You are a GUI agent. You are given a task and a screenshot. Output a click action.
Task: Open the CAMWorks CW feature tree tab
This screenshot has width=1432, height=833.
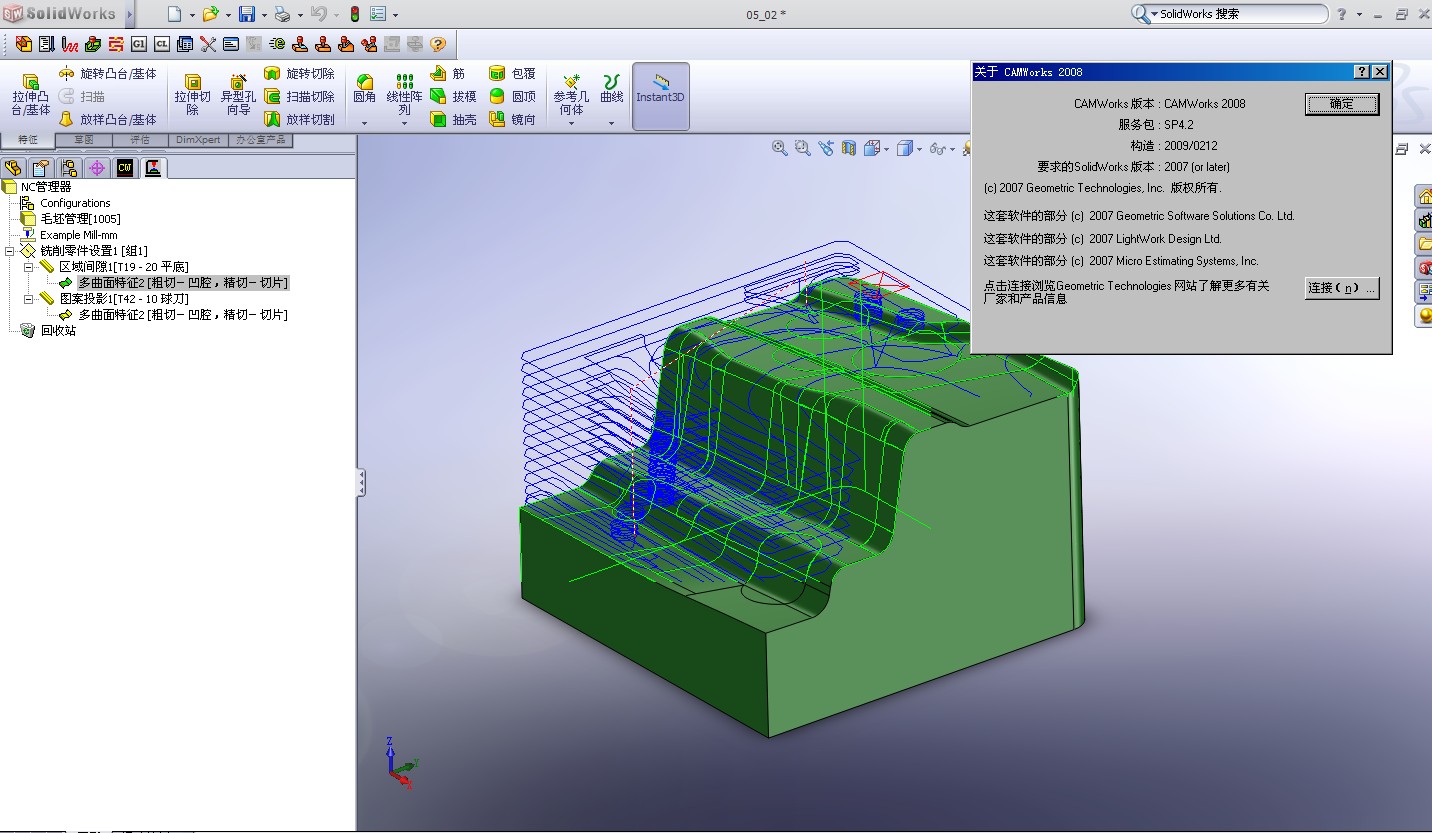pyautogui.click(x=125, y=168)
